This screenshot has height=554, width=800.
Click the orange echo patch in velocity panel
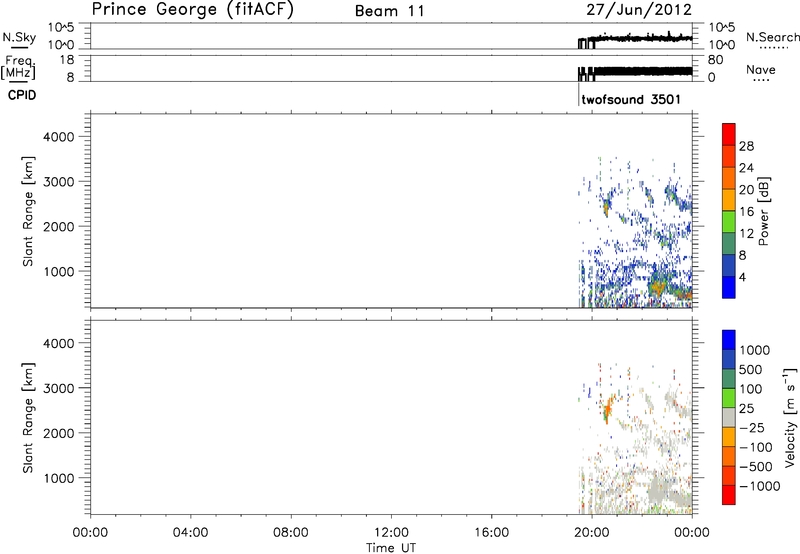608,408
